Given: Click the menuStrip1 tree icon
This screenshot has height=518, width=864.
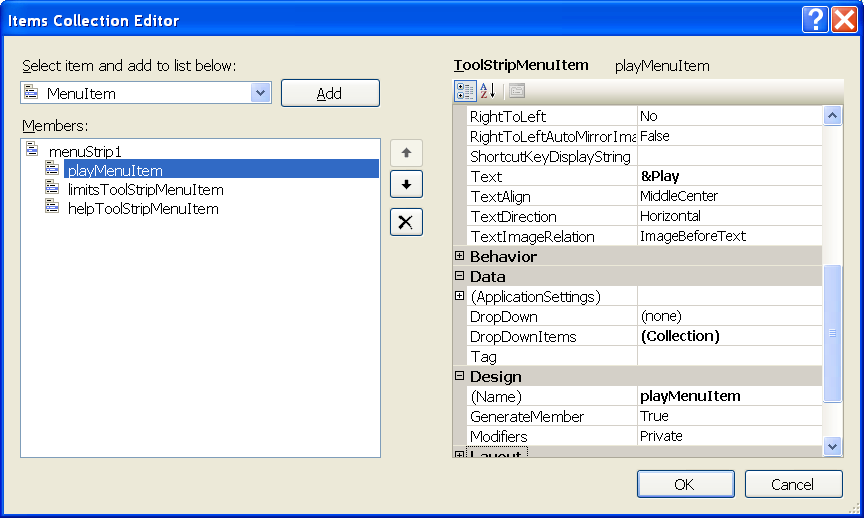Looking at the screenshot, I should click(x=33, y=149).
